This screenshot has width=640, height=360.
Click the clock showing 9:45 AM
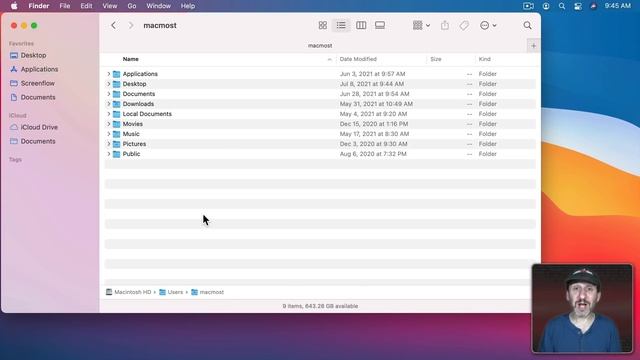[x=618, y=6]
